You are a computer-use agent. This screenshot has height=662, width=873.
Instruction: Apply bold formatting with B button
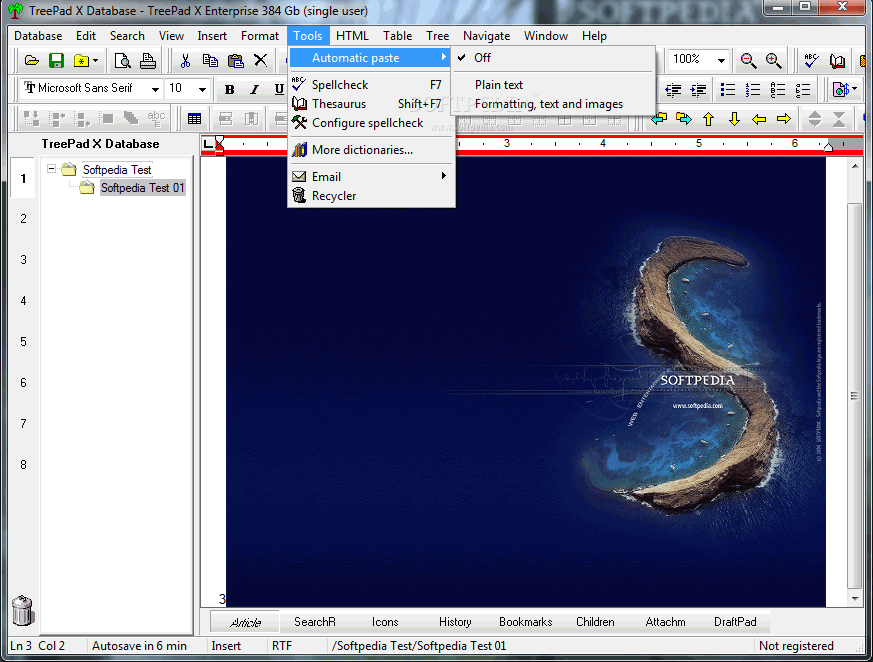coord(229,89)
